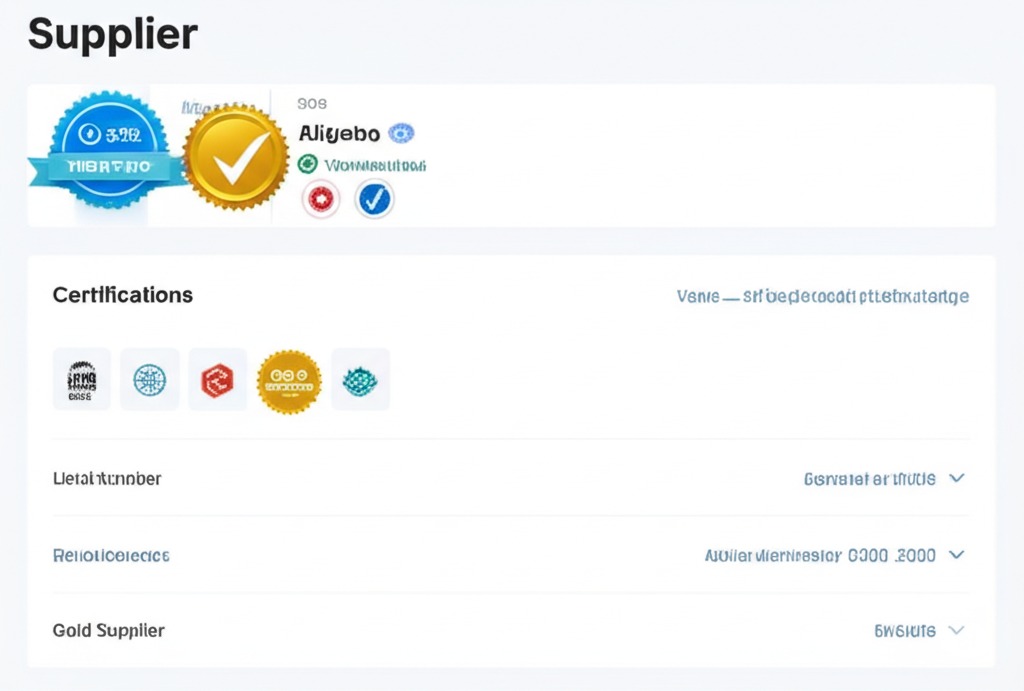Screen dimensions: 1024x691
Task: Click the blue badge beside Aligebo name
Action: (402, 133)
